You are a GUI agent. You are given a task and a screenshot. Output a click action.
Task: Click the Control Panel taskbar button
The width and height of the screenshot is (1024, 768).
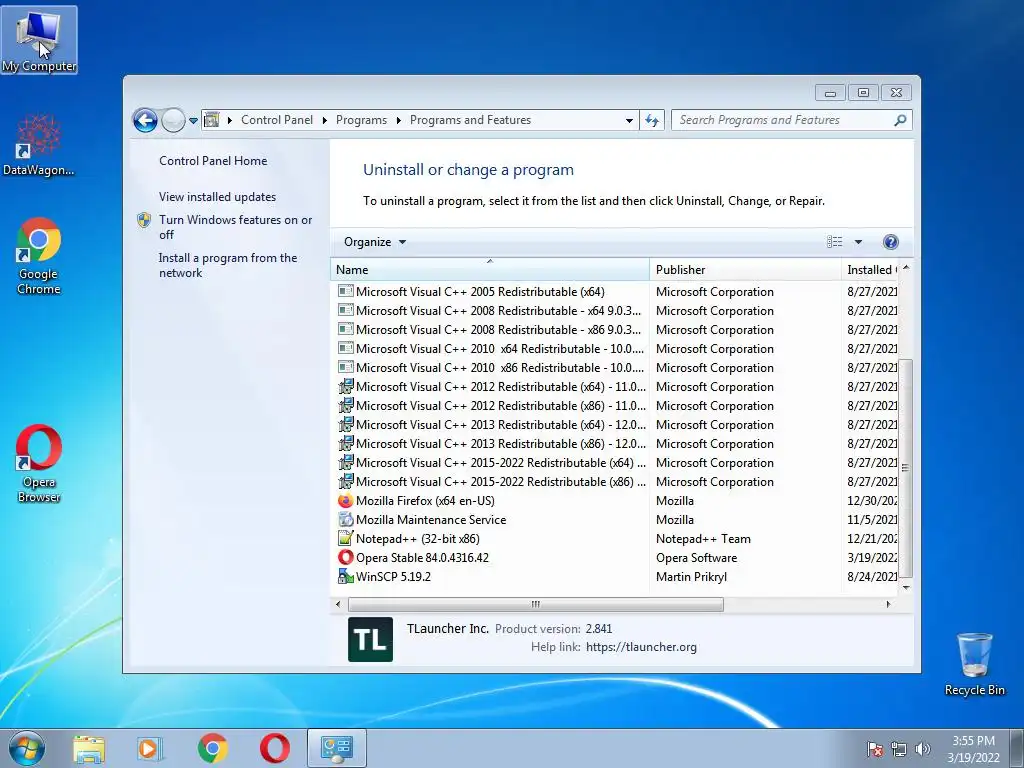coord(337,748)
